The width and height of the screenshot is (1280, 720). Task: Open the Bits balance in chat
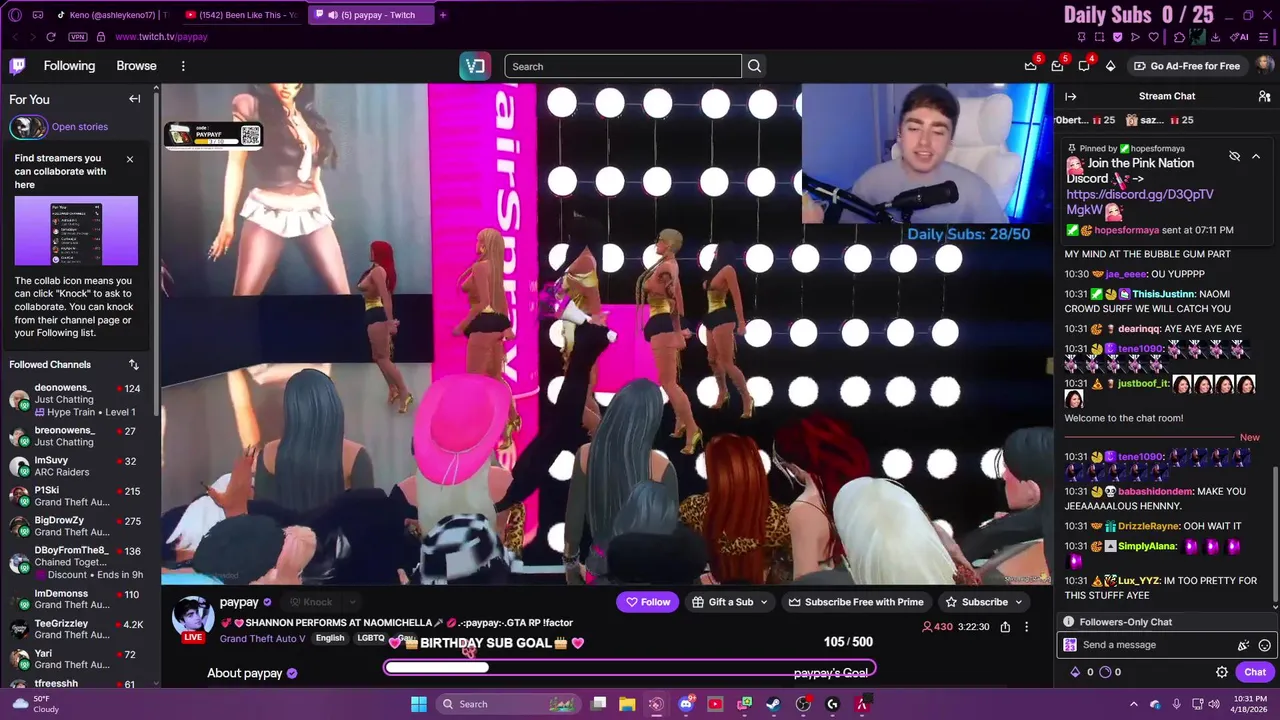tap(1083, 672)
